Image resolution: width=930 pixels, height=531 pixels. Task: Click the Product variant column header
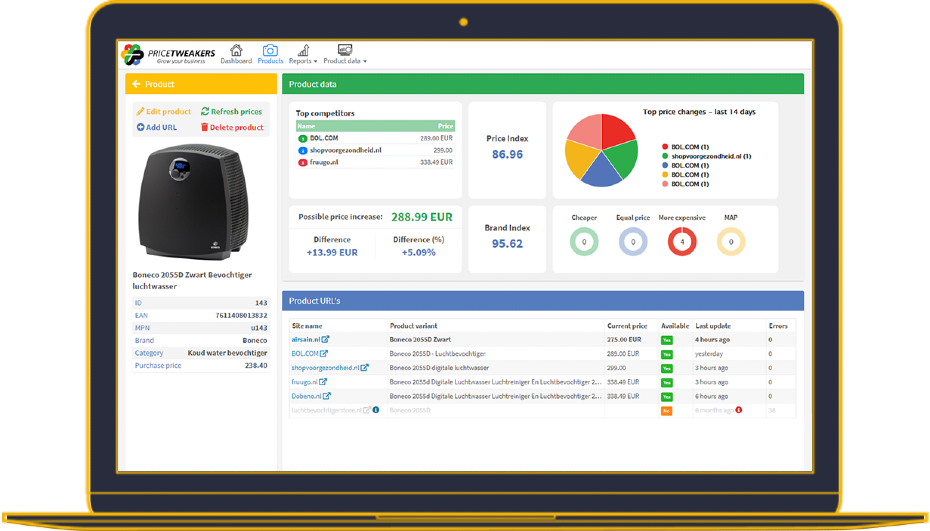[413, 326]
